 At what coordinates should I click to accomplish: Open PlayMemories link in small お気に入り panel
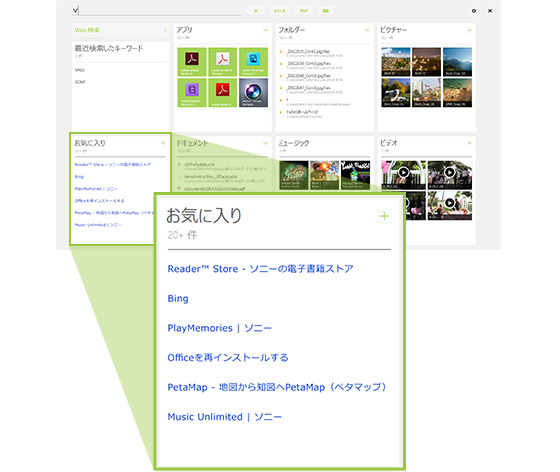(96, 189)
